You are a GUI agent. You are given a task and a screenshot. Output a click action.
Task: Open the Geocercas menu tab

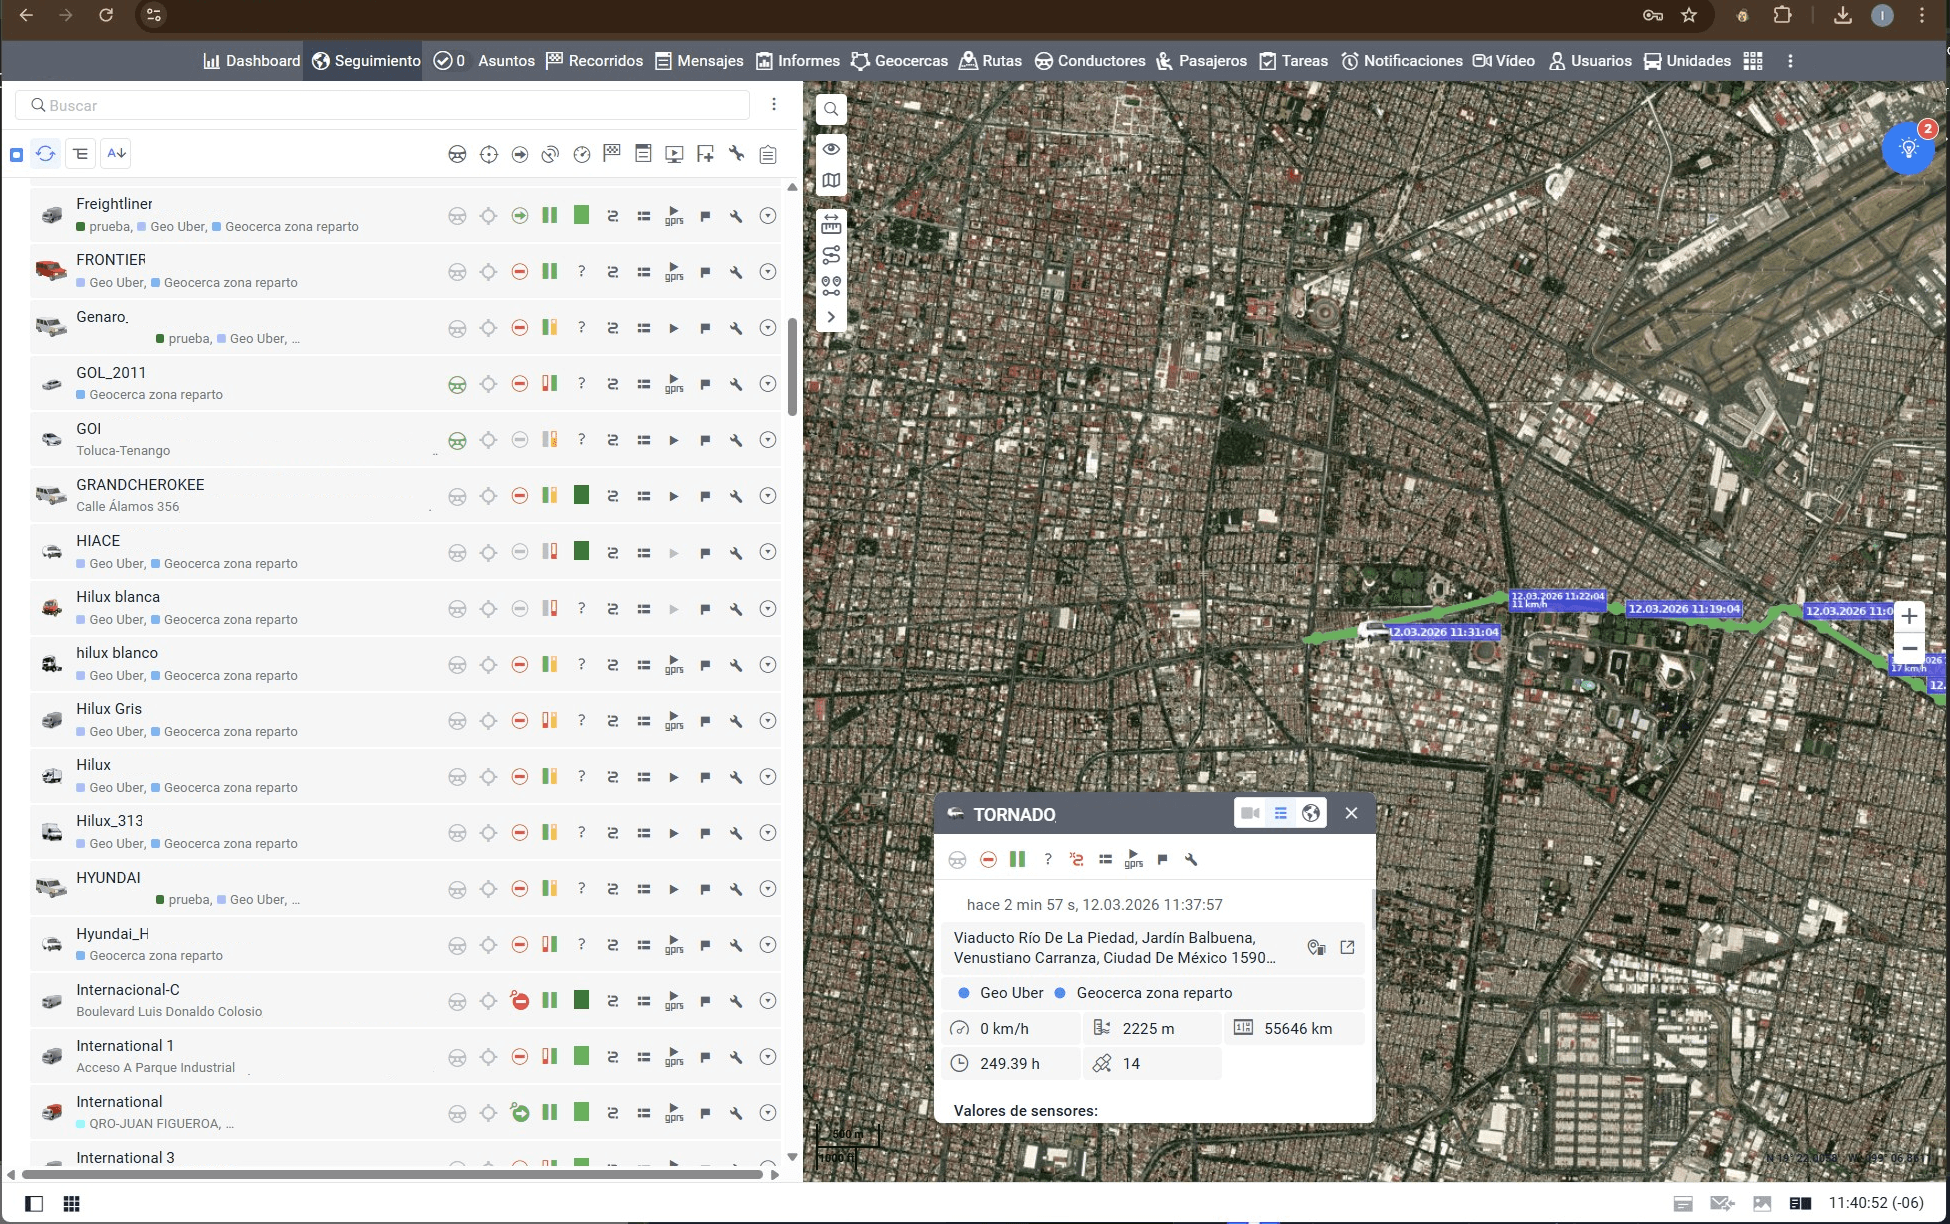click(899, 61)
